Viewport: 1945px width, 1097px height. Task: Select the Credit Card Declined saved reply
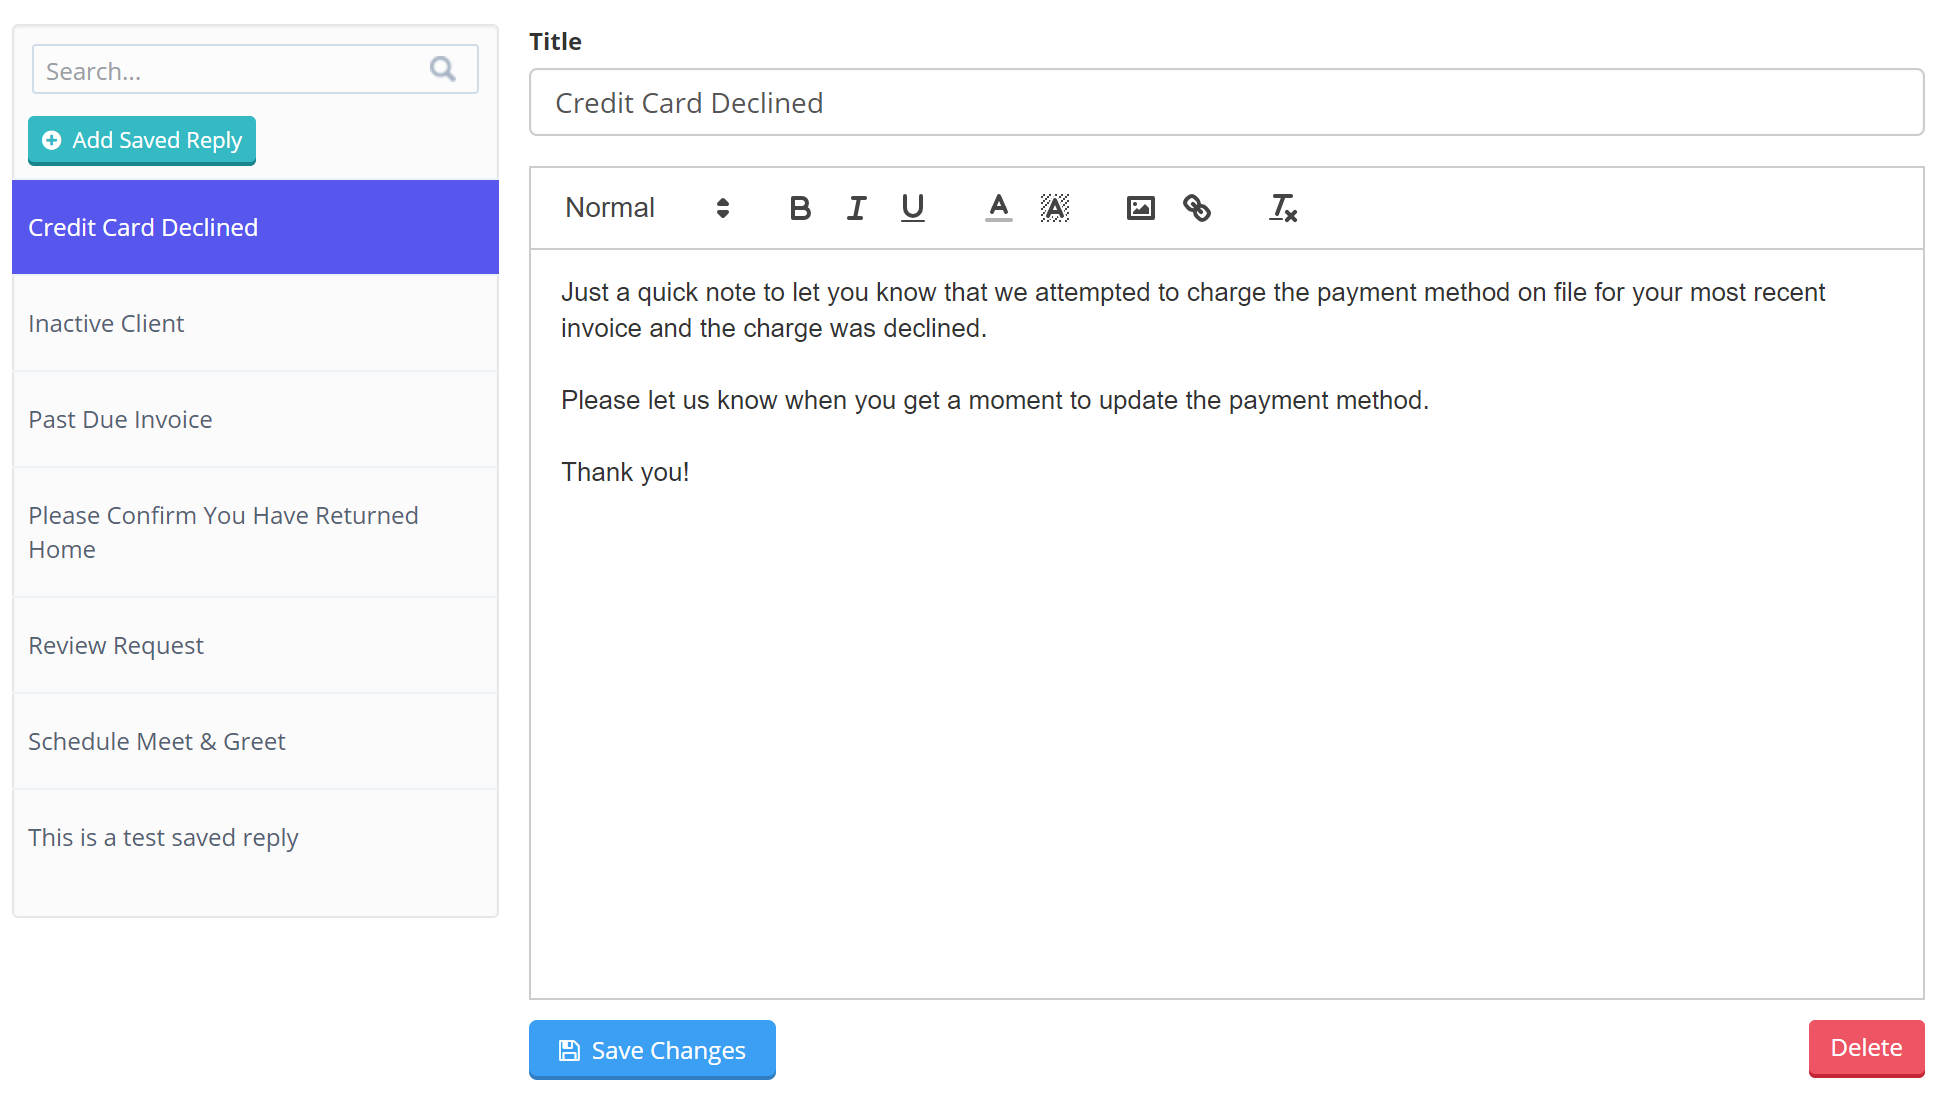[254, 226]
